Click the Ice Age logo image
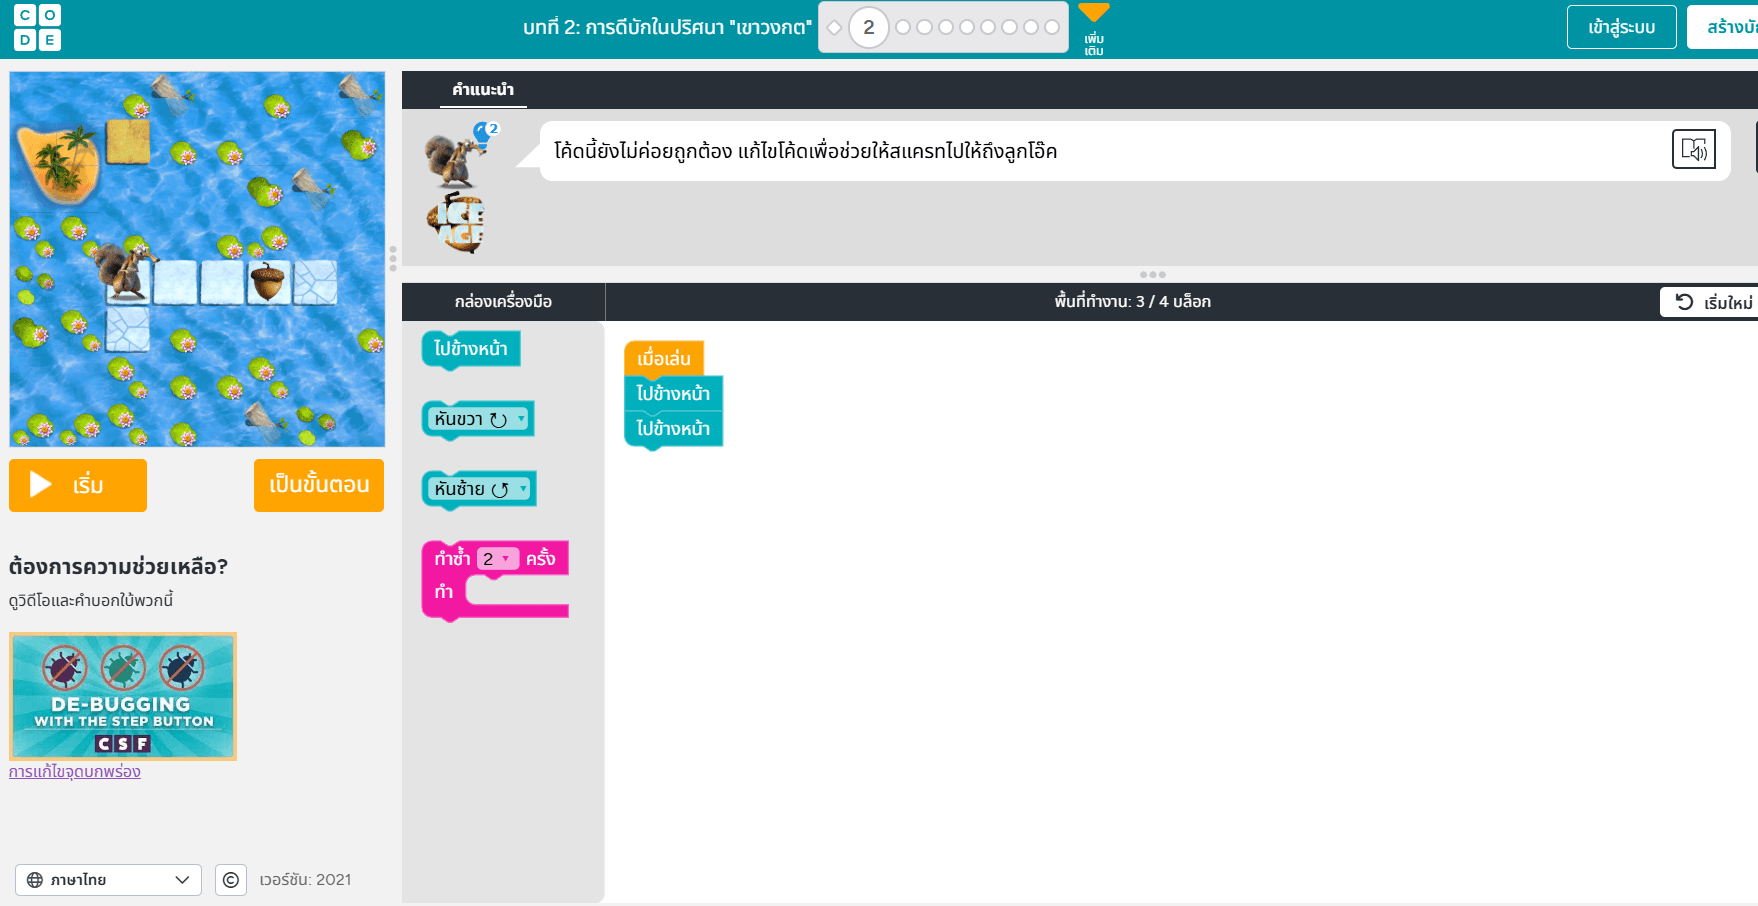The width and height of the screenshot is (1758, 906). pyautogui.click(x=457, y=222)
